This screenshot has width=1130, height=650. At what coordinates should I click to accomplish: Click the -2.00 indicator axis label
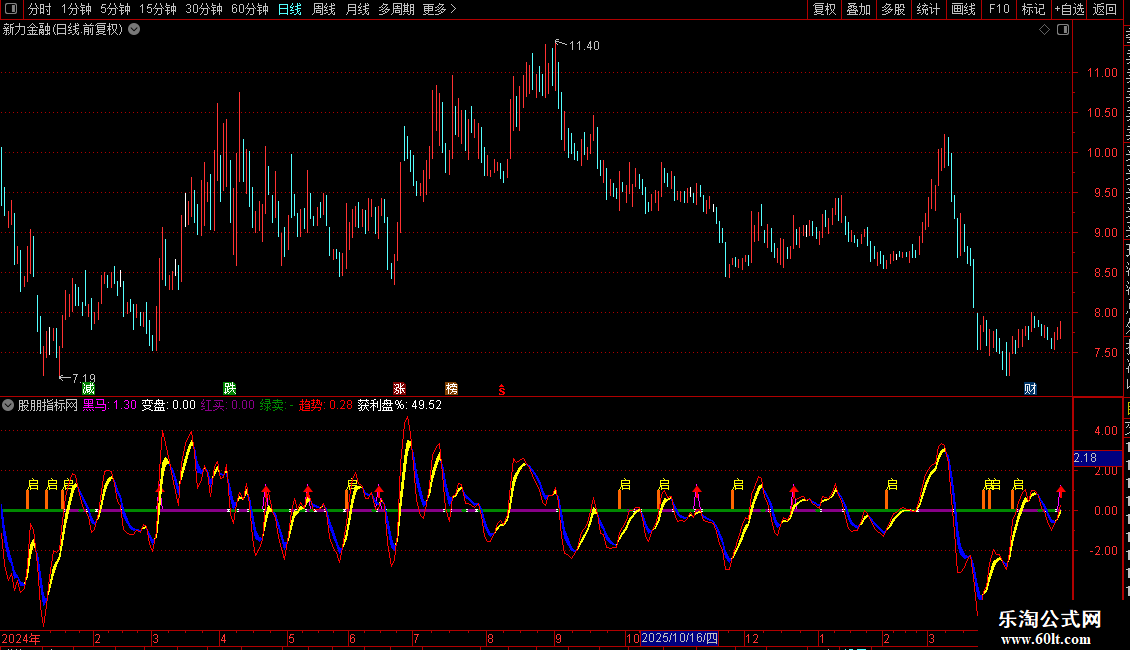point(1103,551)
